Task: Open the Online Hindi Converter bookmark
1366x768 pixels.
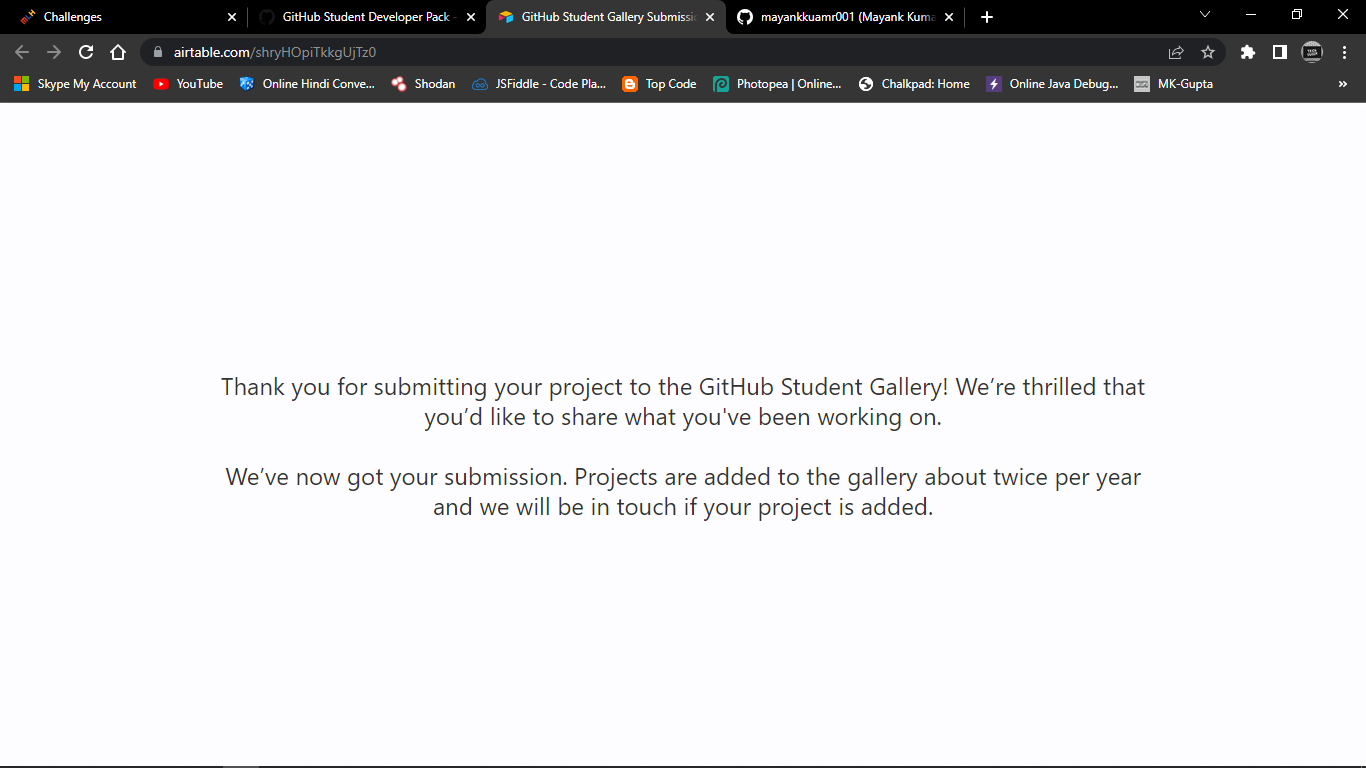Action: (307, 84)
